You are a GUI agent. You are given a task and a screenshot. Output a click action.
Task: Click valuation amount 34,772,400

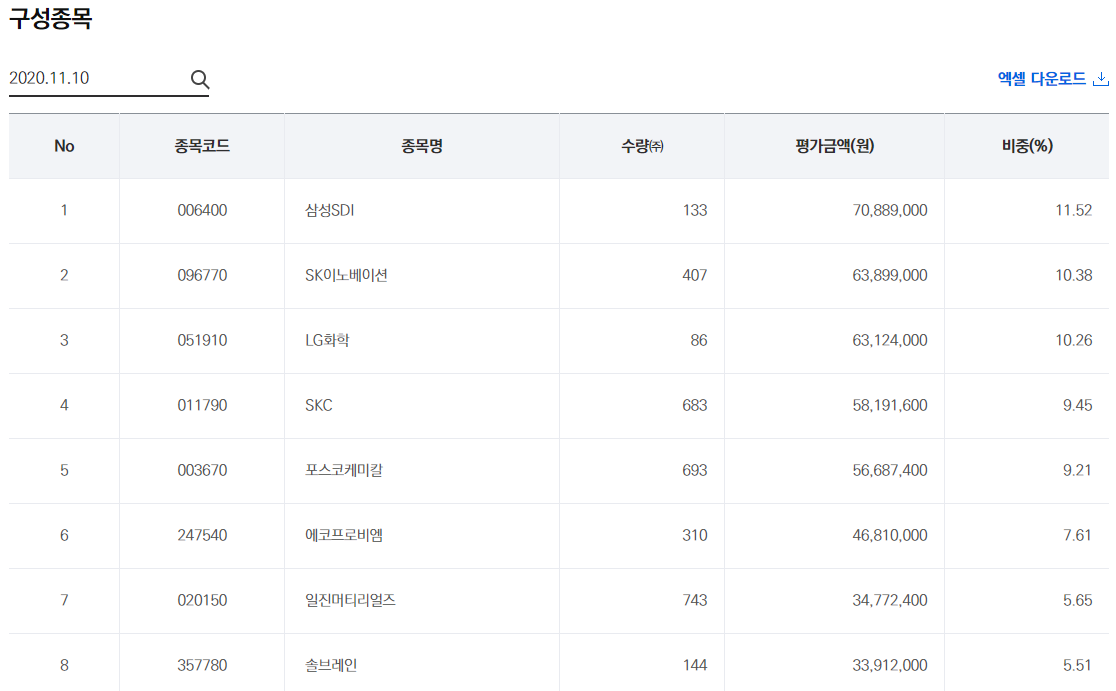pos(890,601)
